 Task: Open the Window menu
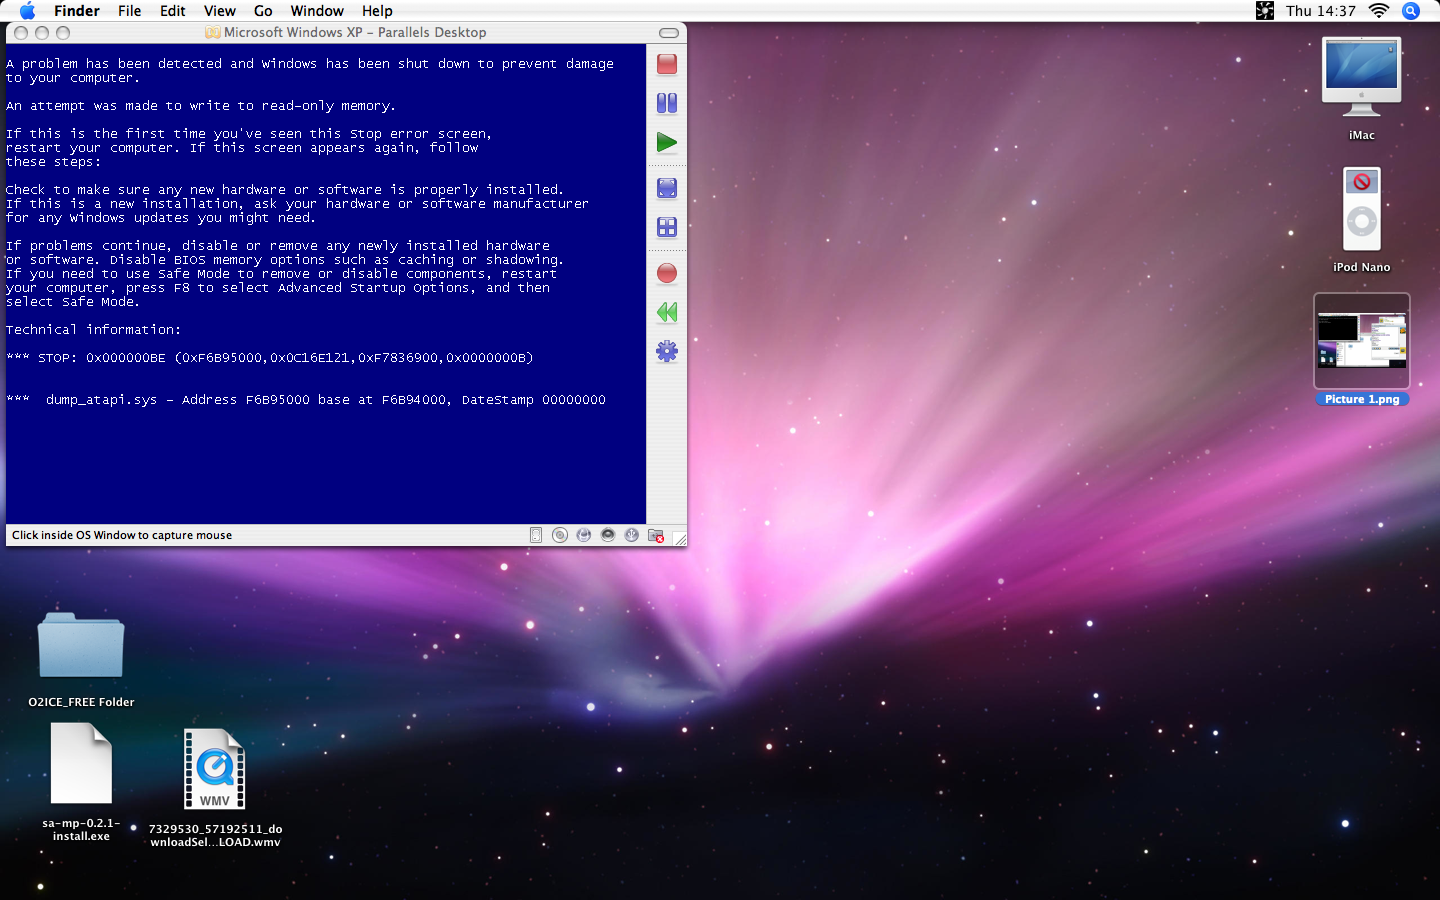[317, 11]
